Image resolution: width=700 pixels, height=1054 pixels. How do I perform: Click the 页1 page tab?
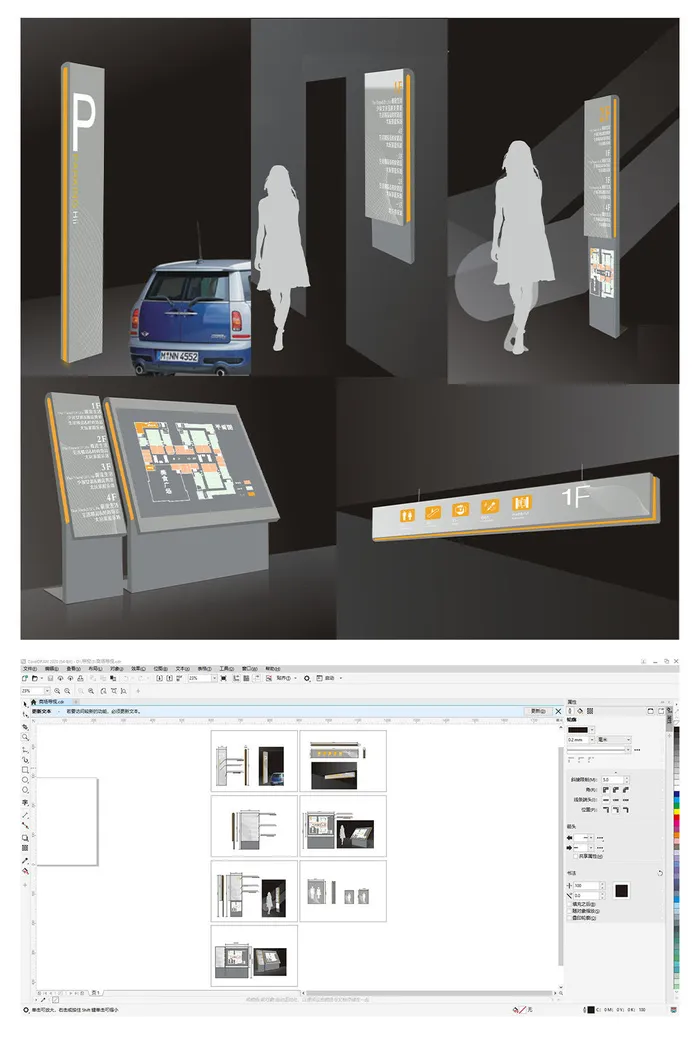95,993
